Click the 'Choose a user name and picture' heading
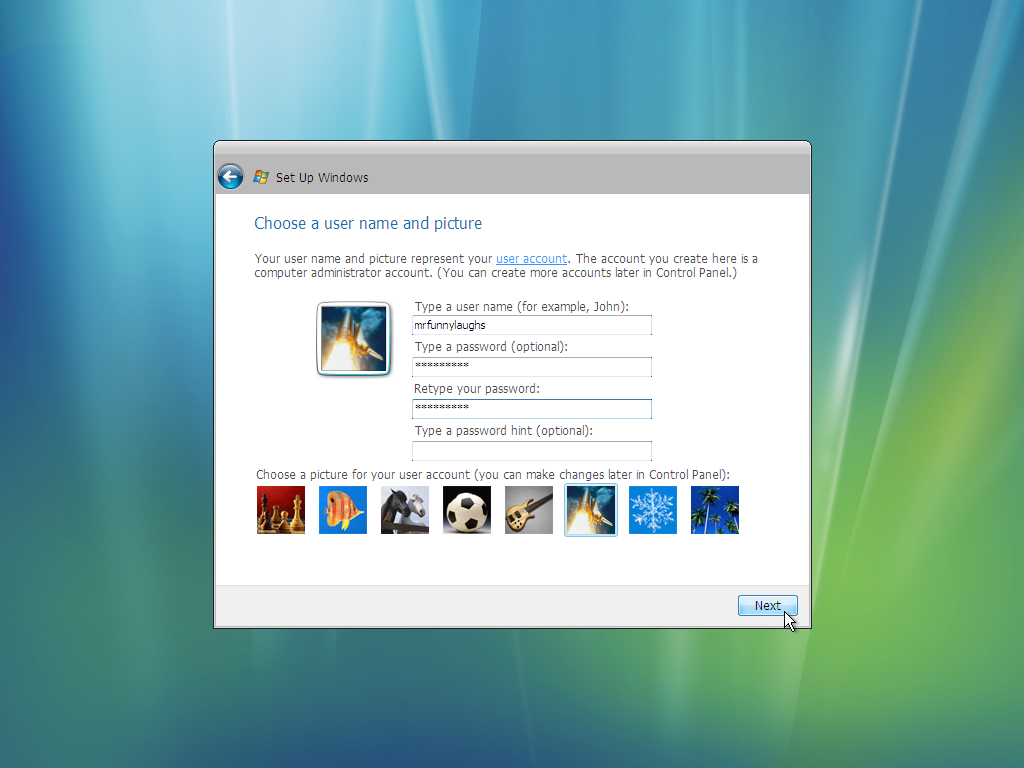This screenshot has width=1024, height=768. pos(368,223)
